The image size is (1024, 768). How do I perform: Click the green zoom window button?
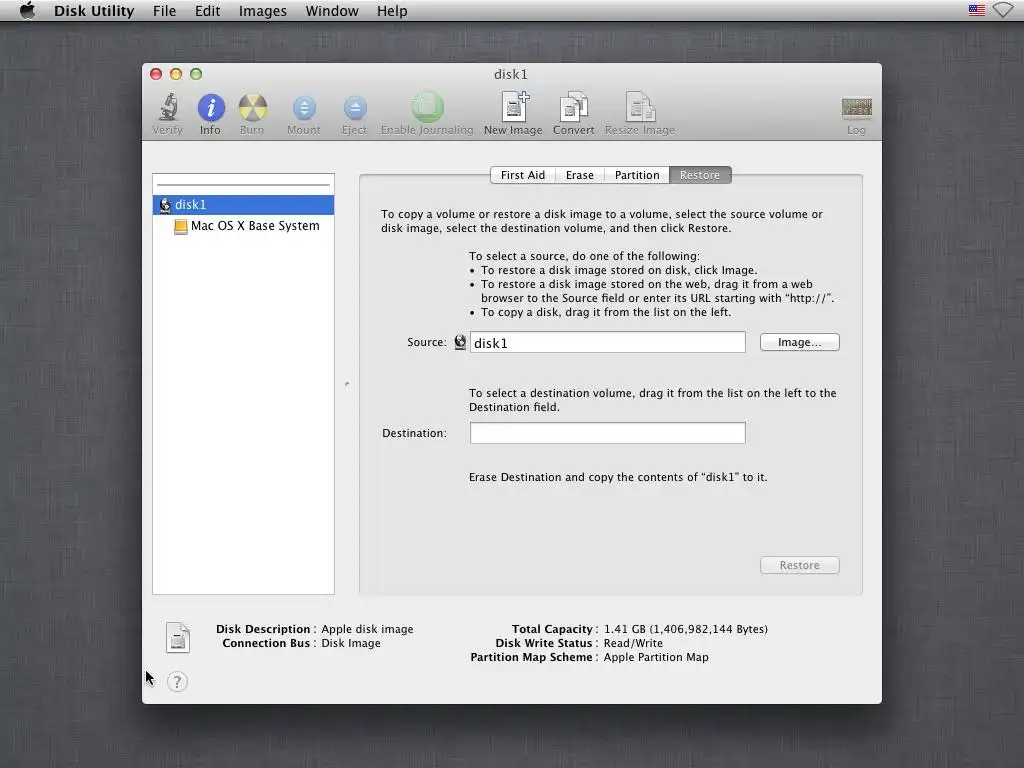(x=196, y=74)
